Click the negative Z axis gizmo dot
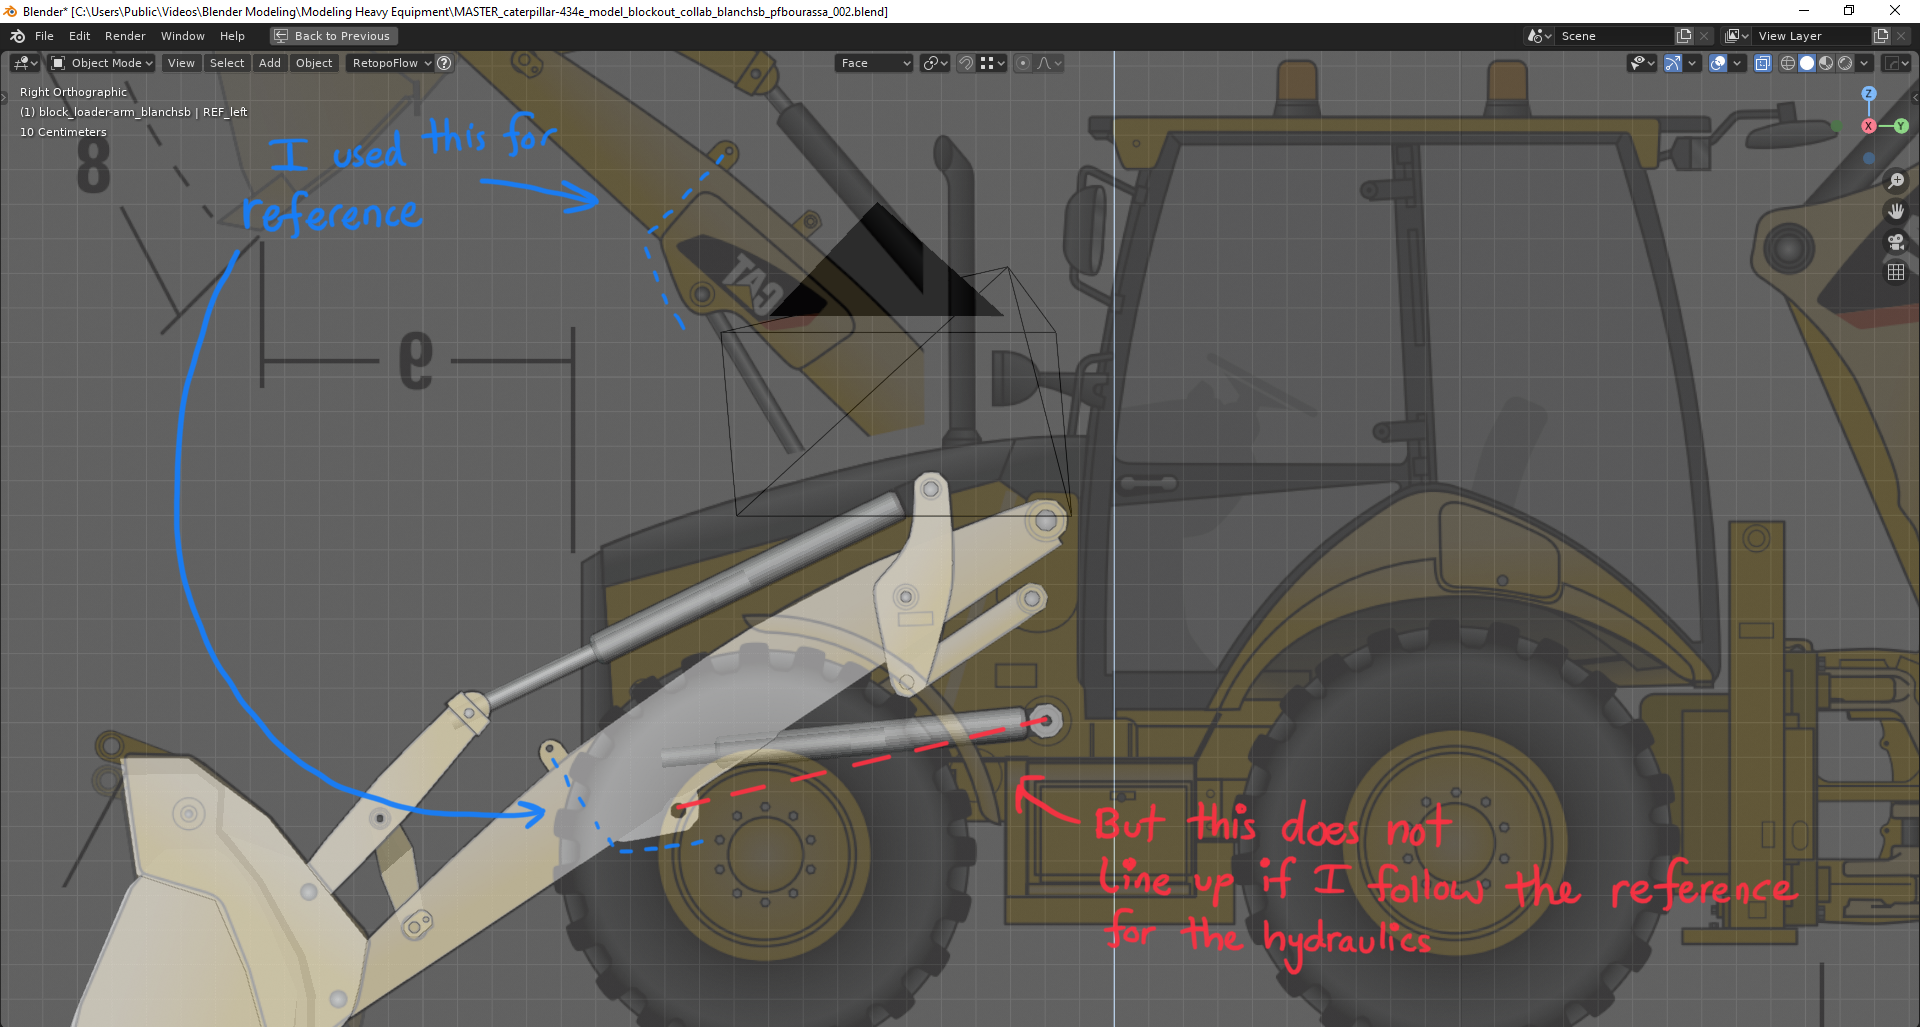Screen dimensions: 1920x1027 point(1869,158)
